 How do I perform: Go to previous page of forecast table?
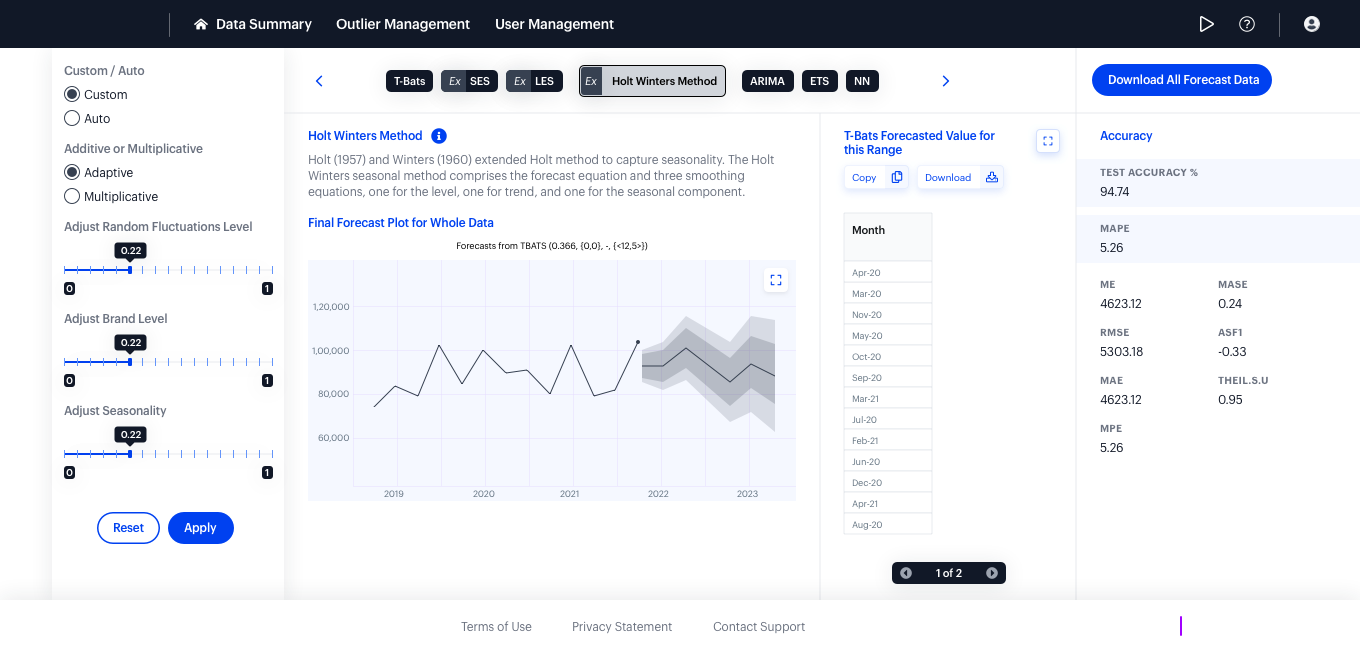pyautogui.click(x=906, y=573)
